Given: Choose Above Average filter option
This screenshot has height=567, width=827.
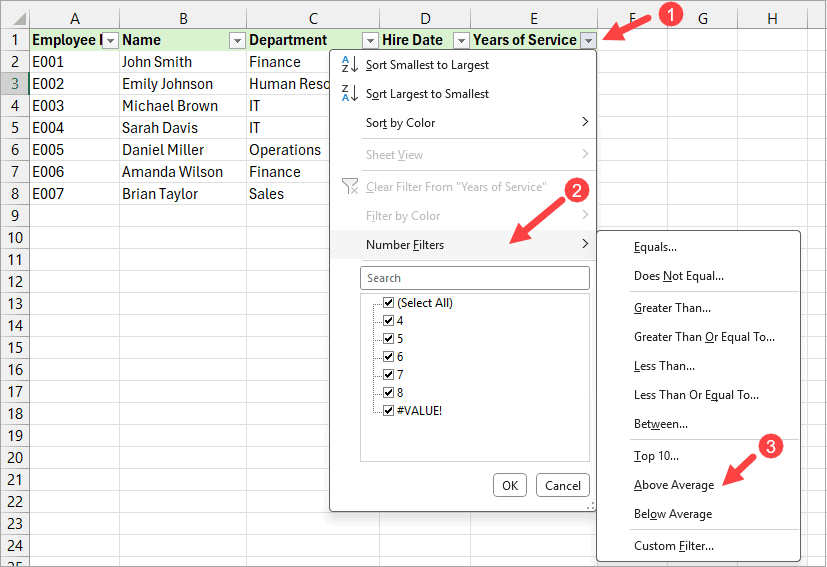Looking at the screenshot, I should pos(674,485).
